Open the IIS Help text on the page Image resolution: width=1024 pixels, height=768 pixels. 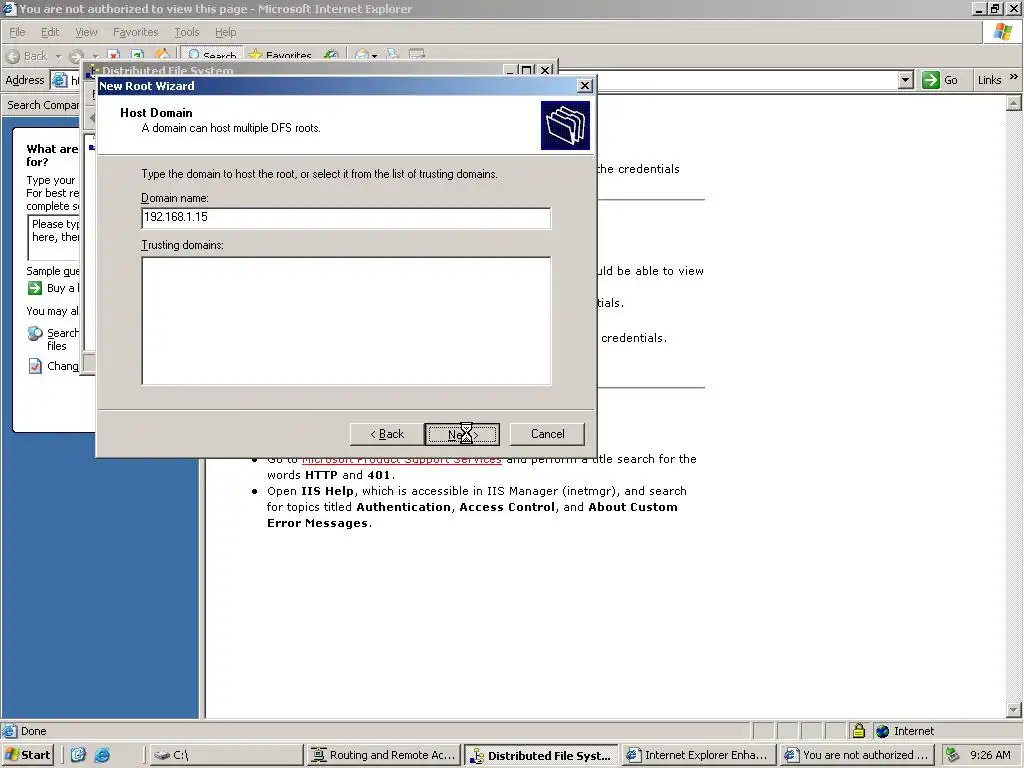coord(327,491)
